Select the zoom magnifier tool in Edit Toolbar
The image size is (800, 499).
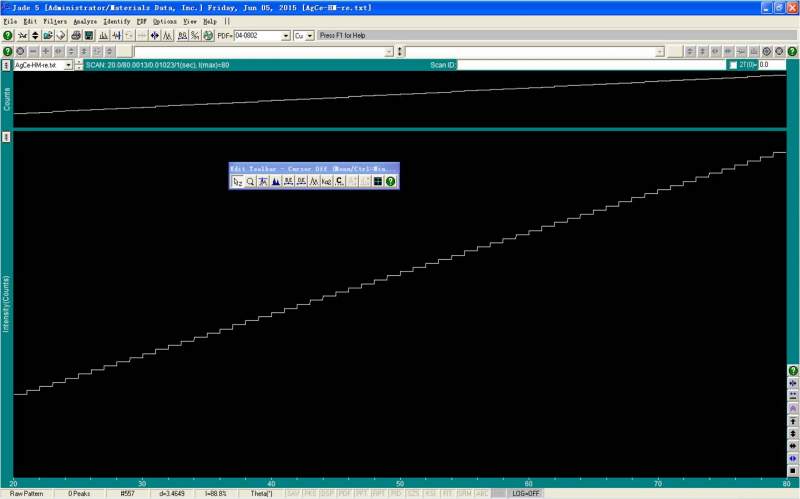click(x=250, y=181)
